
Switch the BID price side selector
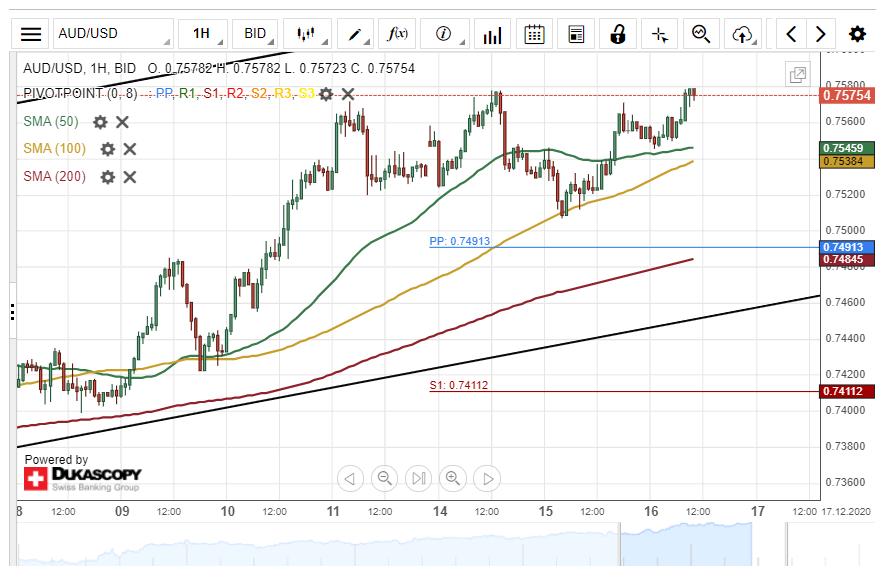[255, 34]
